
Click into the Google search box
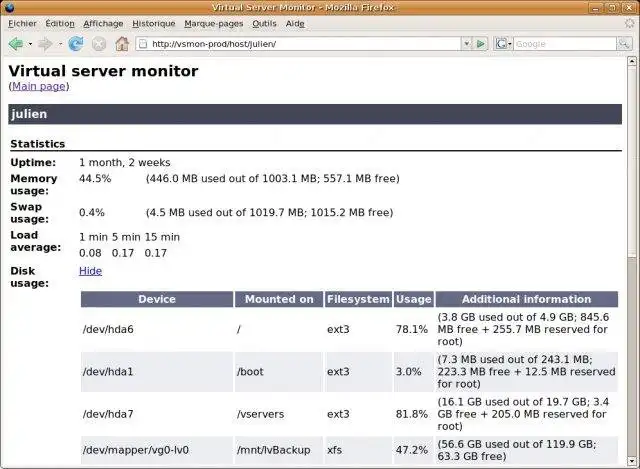tap(565, 44)
